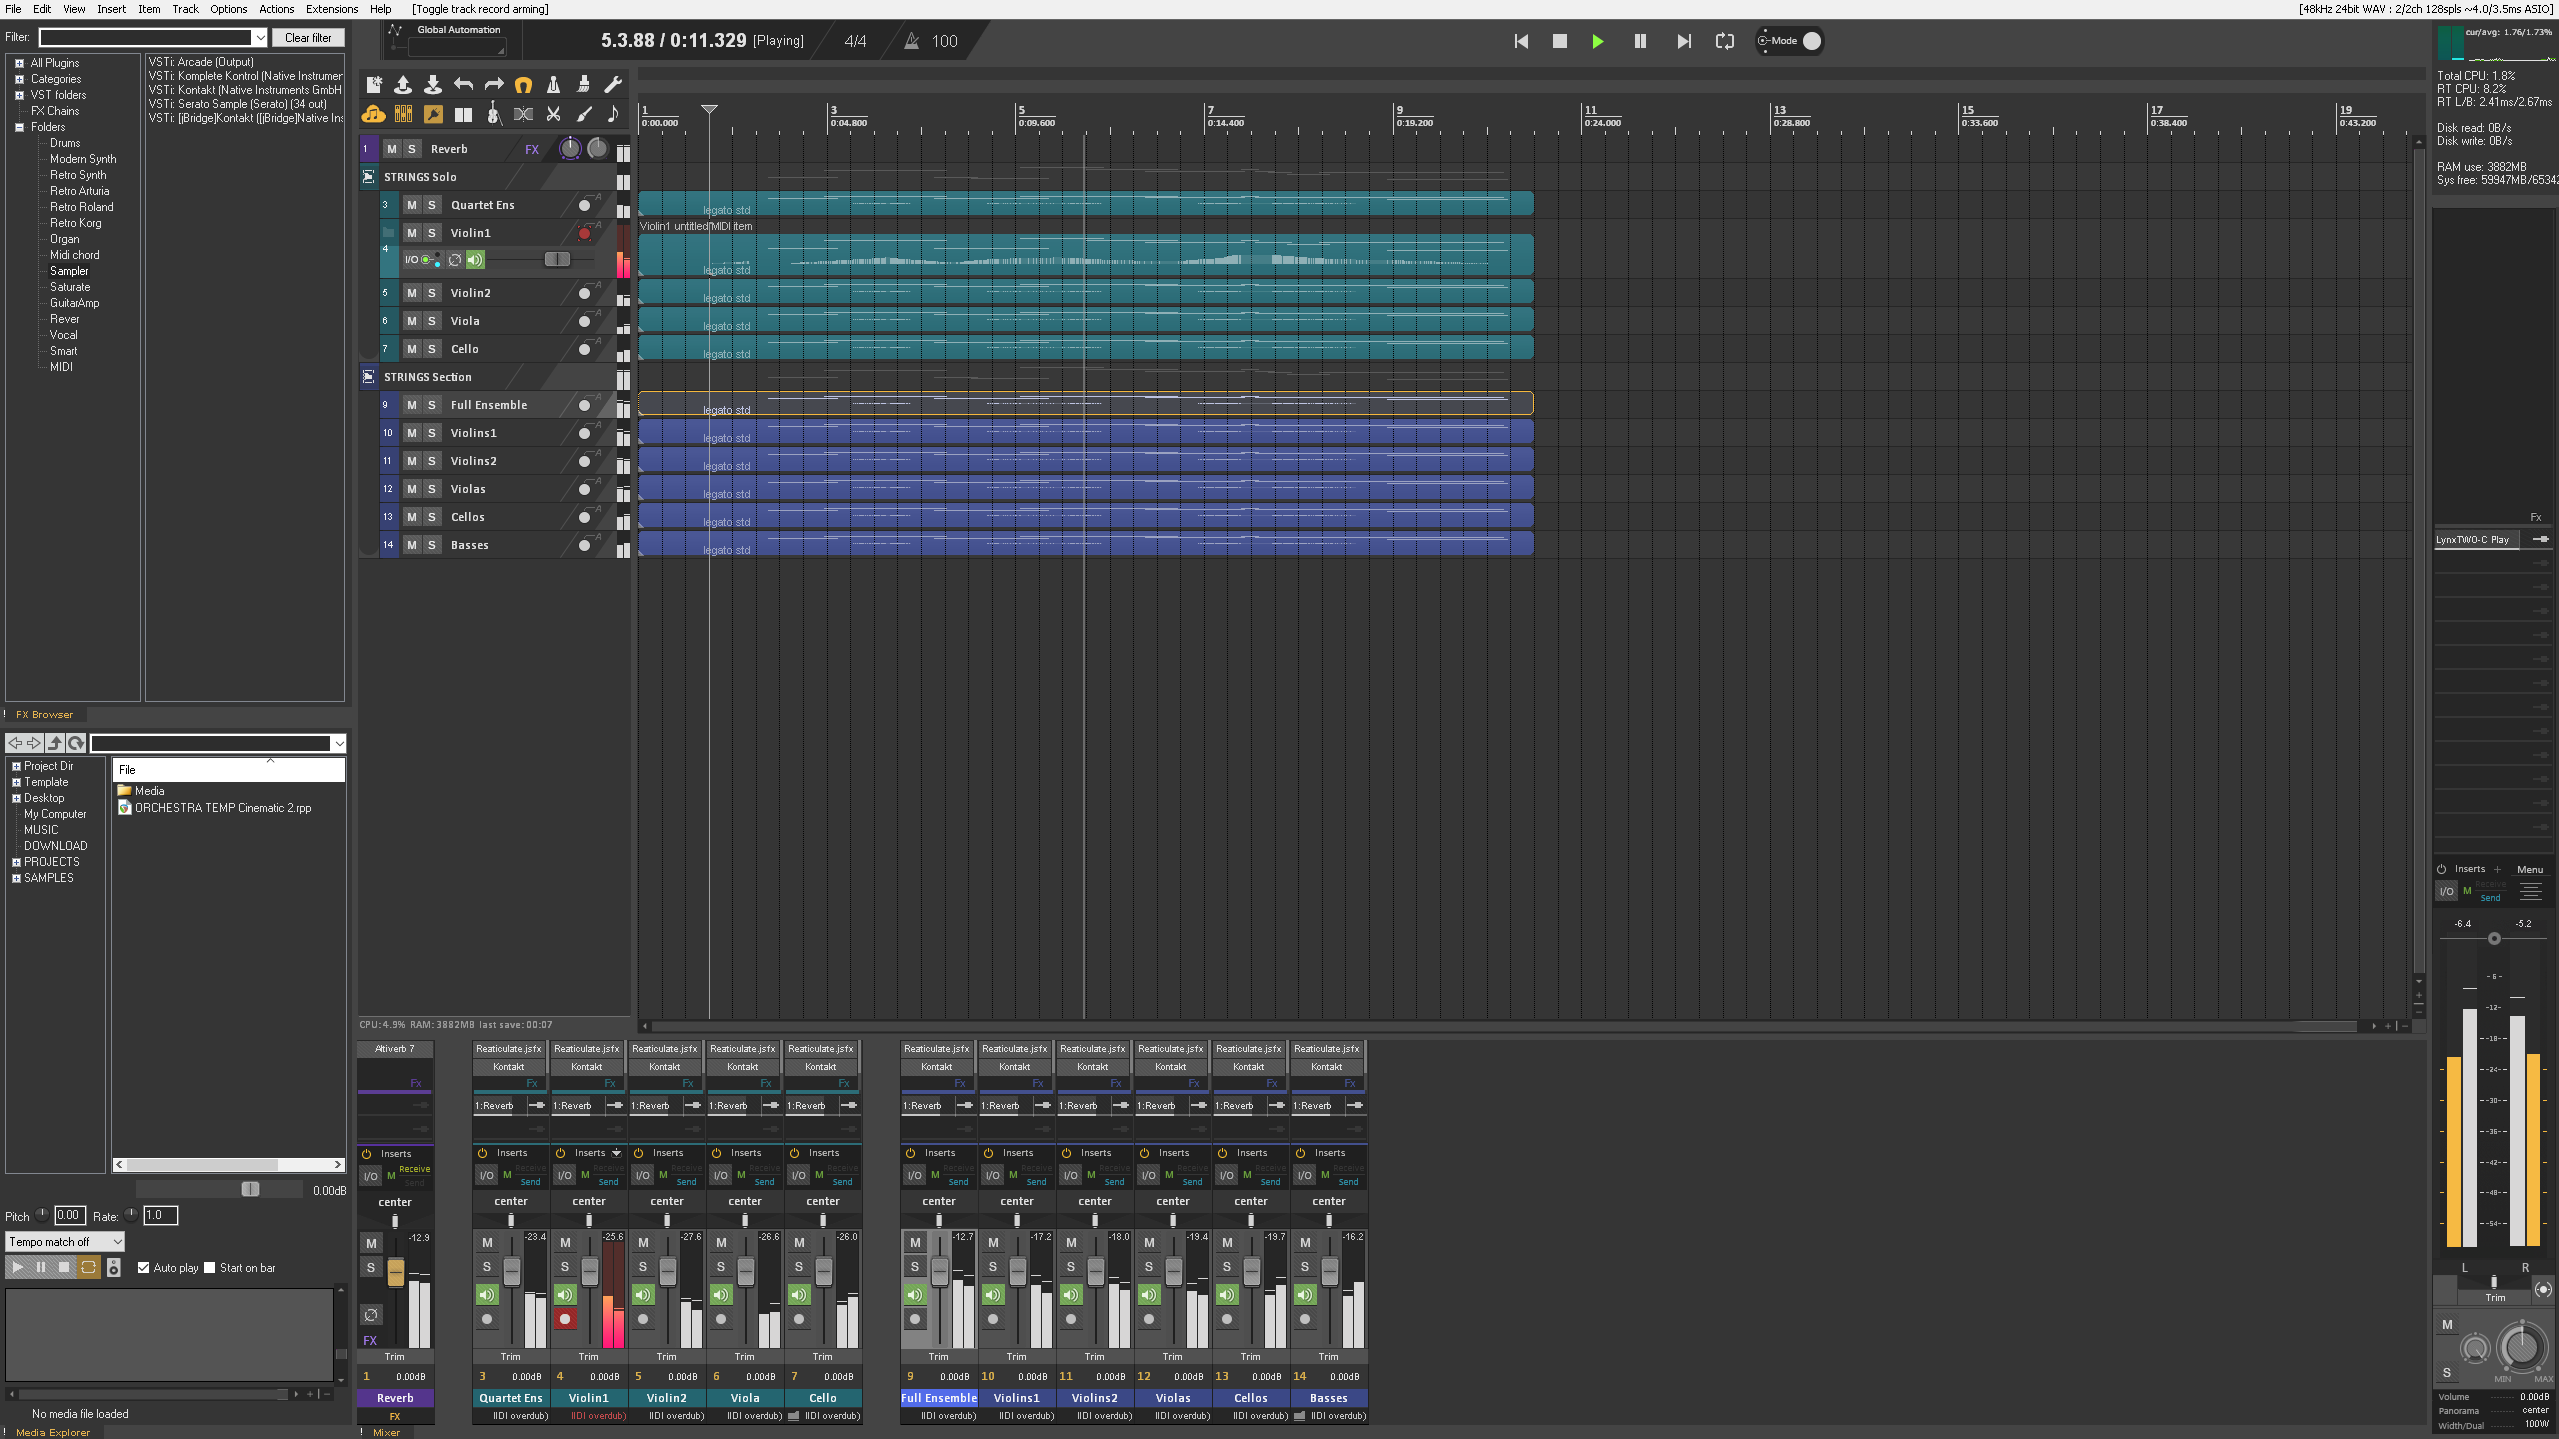Image resolution: width=2559 pixels, height=1439 pixels.
Task: Toggle the repeat loop button
Action: [1724, 41]
